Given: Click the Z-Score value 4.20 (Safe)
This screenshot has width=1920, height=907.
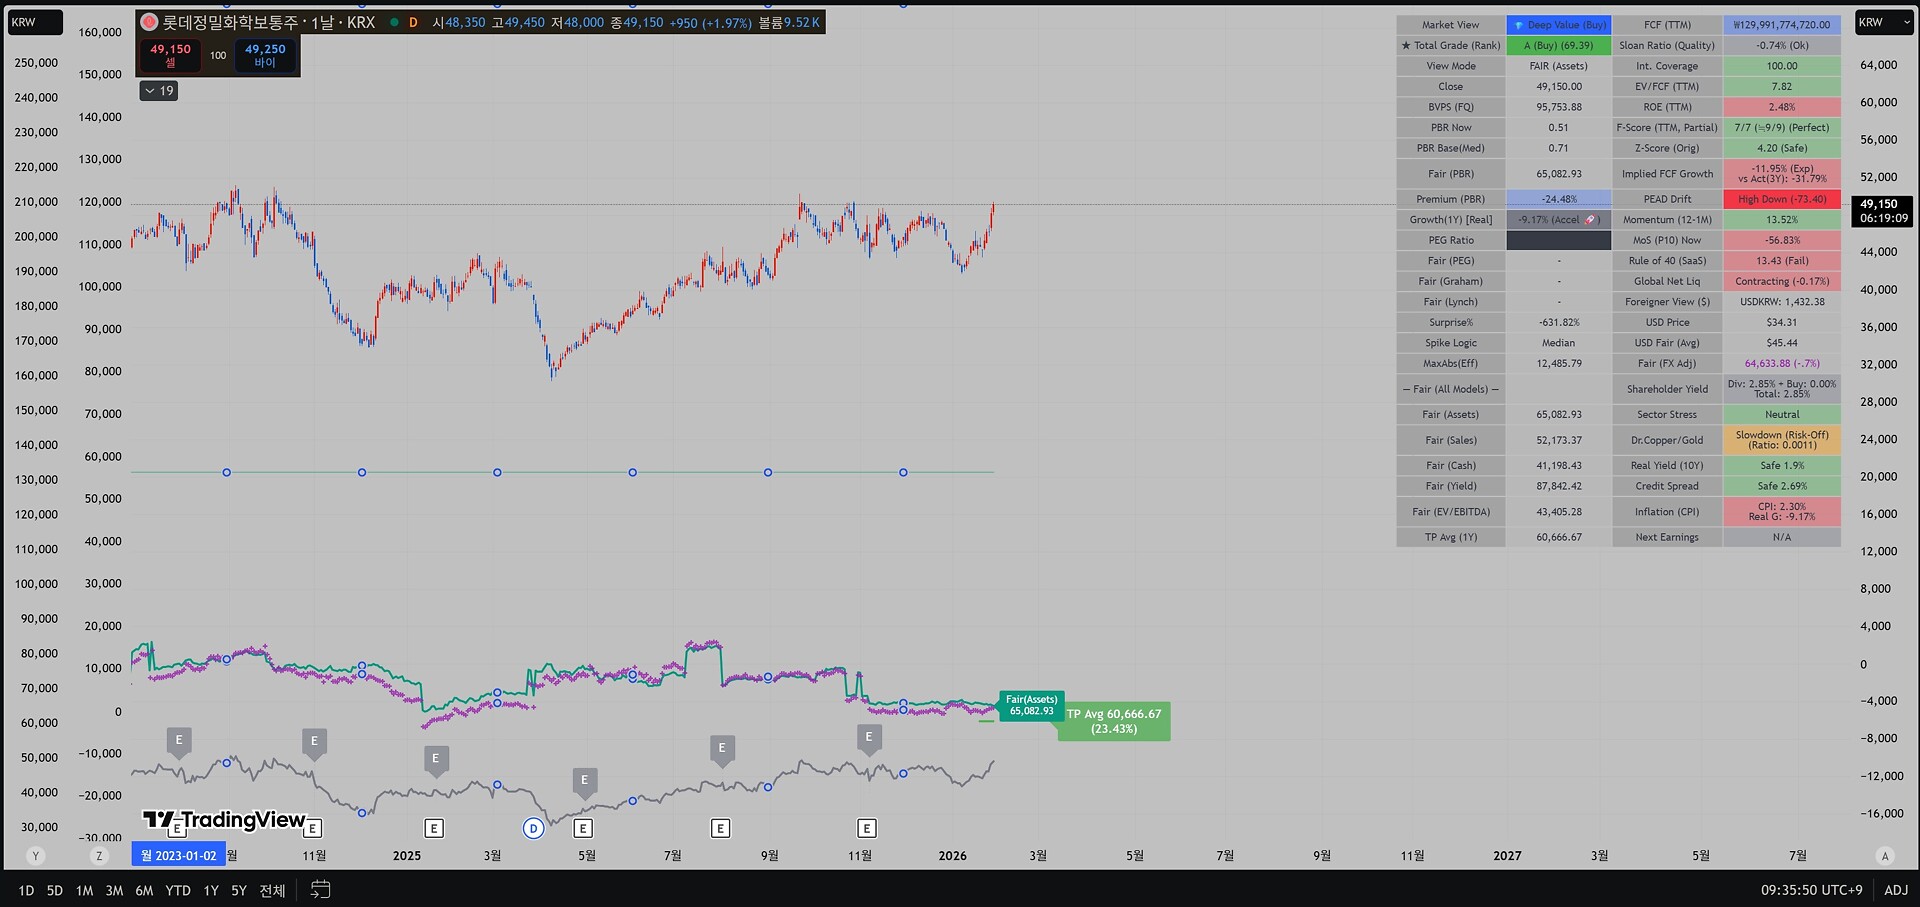Looking at the screenshot, I should click(1782, 148).
